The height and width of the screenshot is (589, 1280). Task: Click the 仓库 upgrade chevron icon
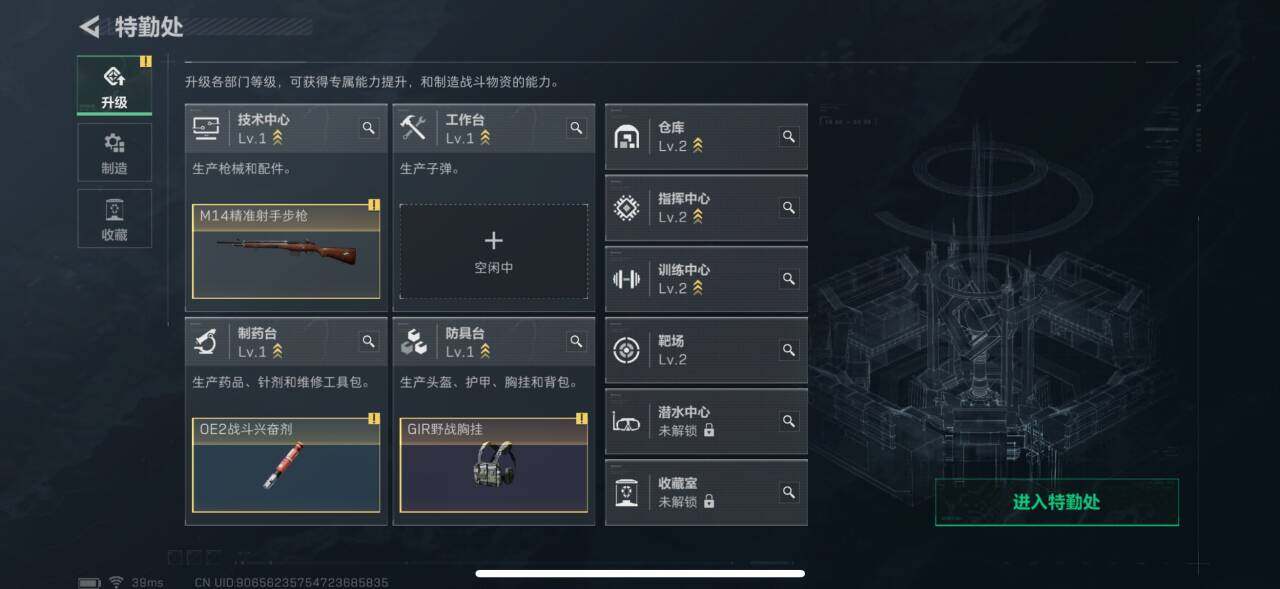698,146
